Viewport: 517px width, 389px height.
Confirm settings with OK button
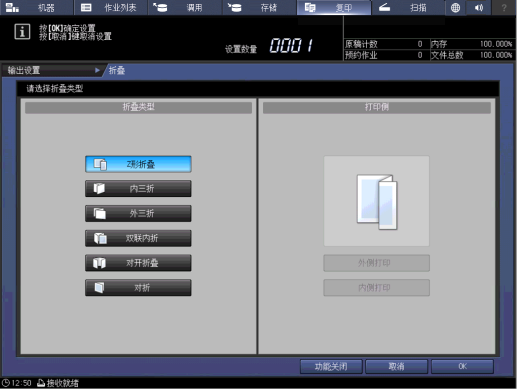(462, 366)
